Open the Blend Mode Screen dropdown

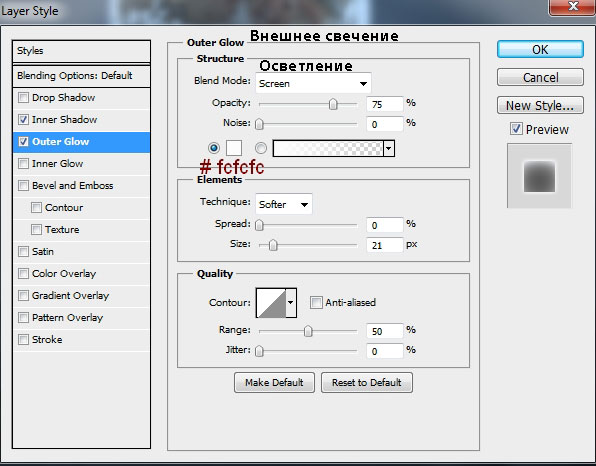[x=313, y=83]
